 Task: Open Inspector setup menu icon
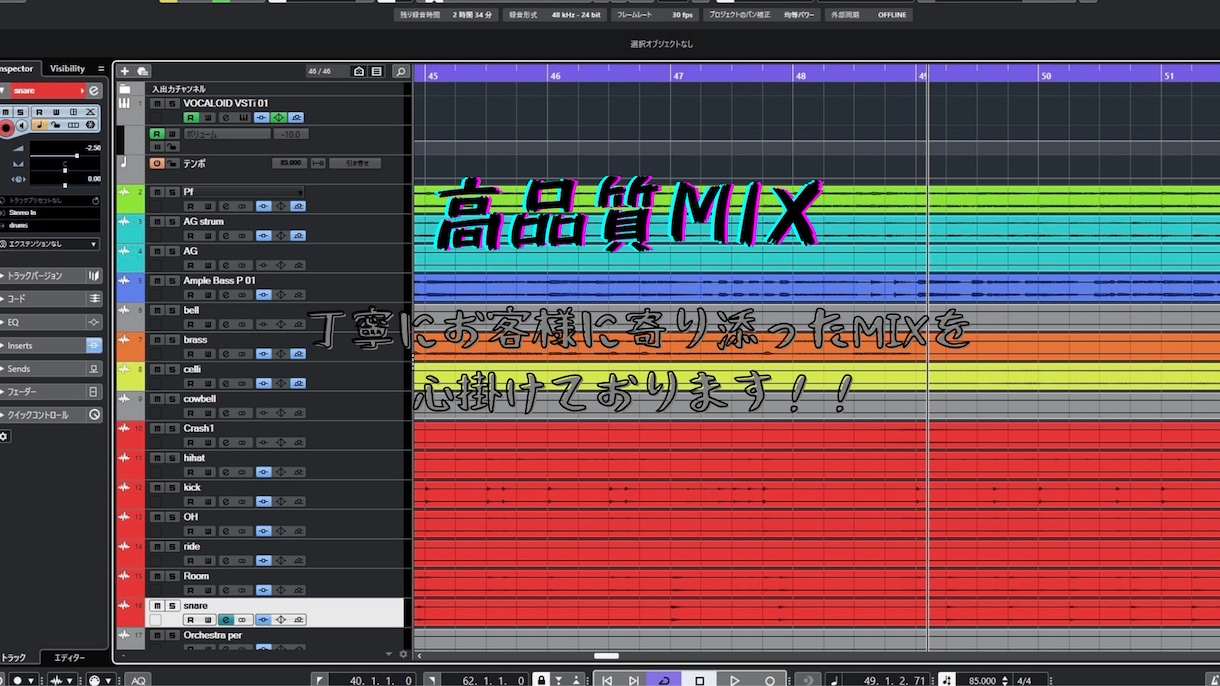tap(101, 68)
